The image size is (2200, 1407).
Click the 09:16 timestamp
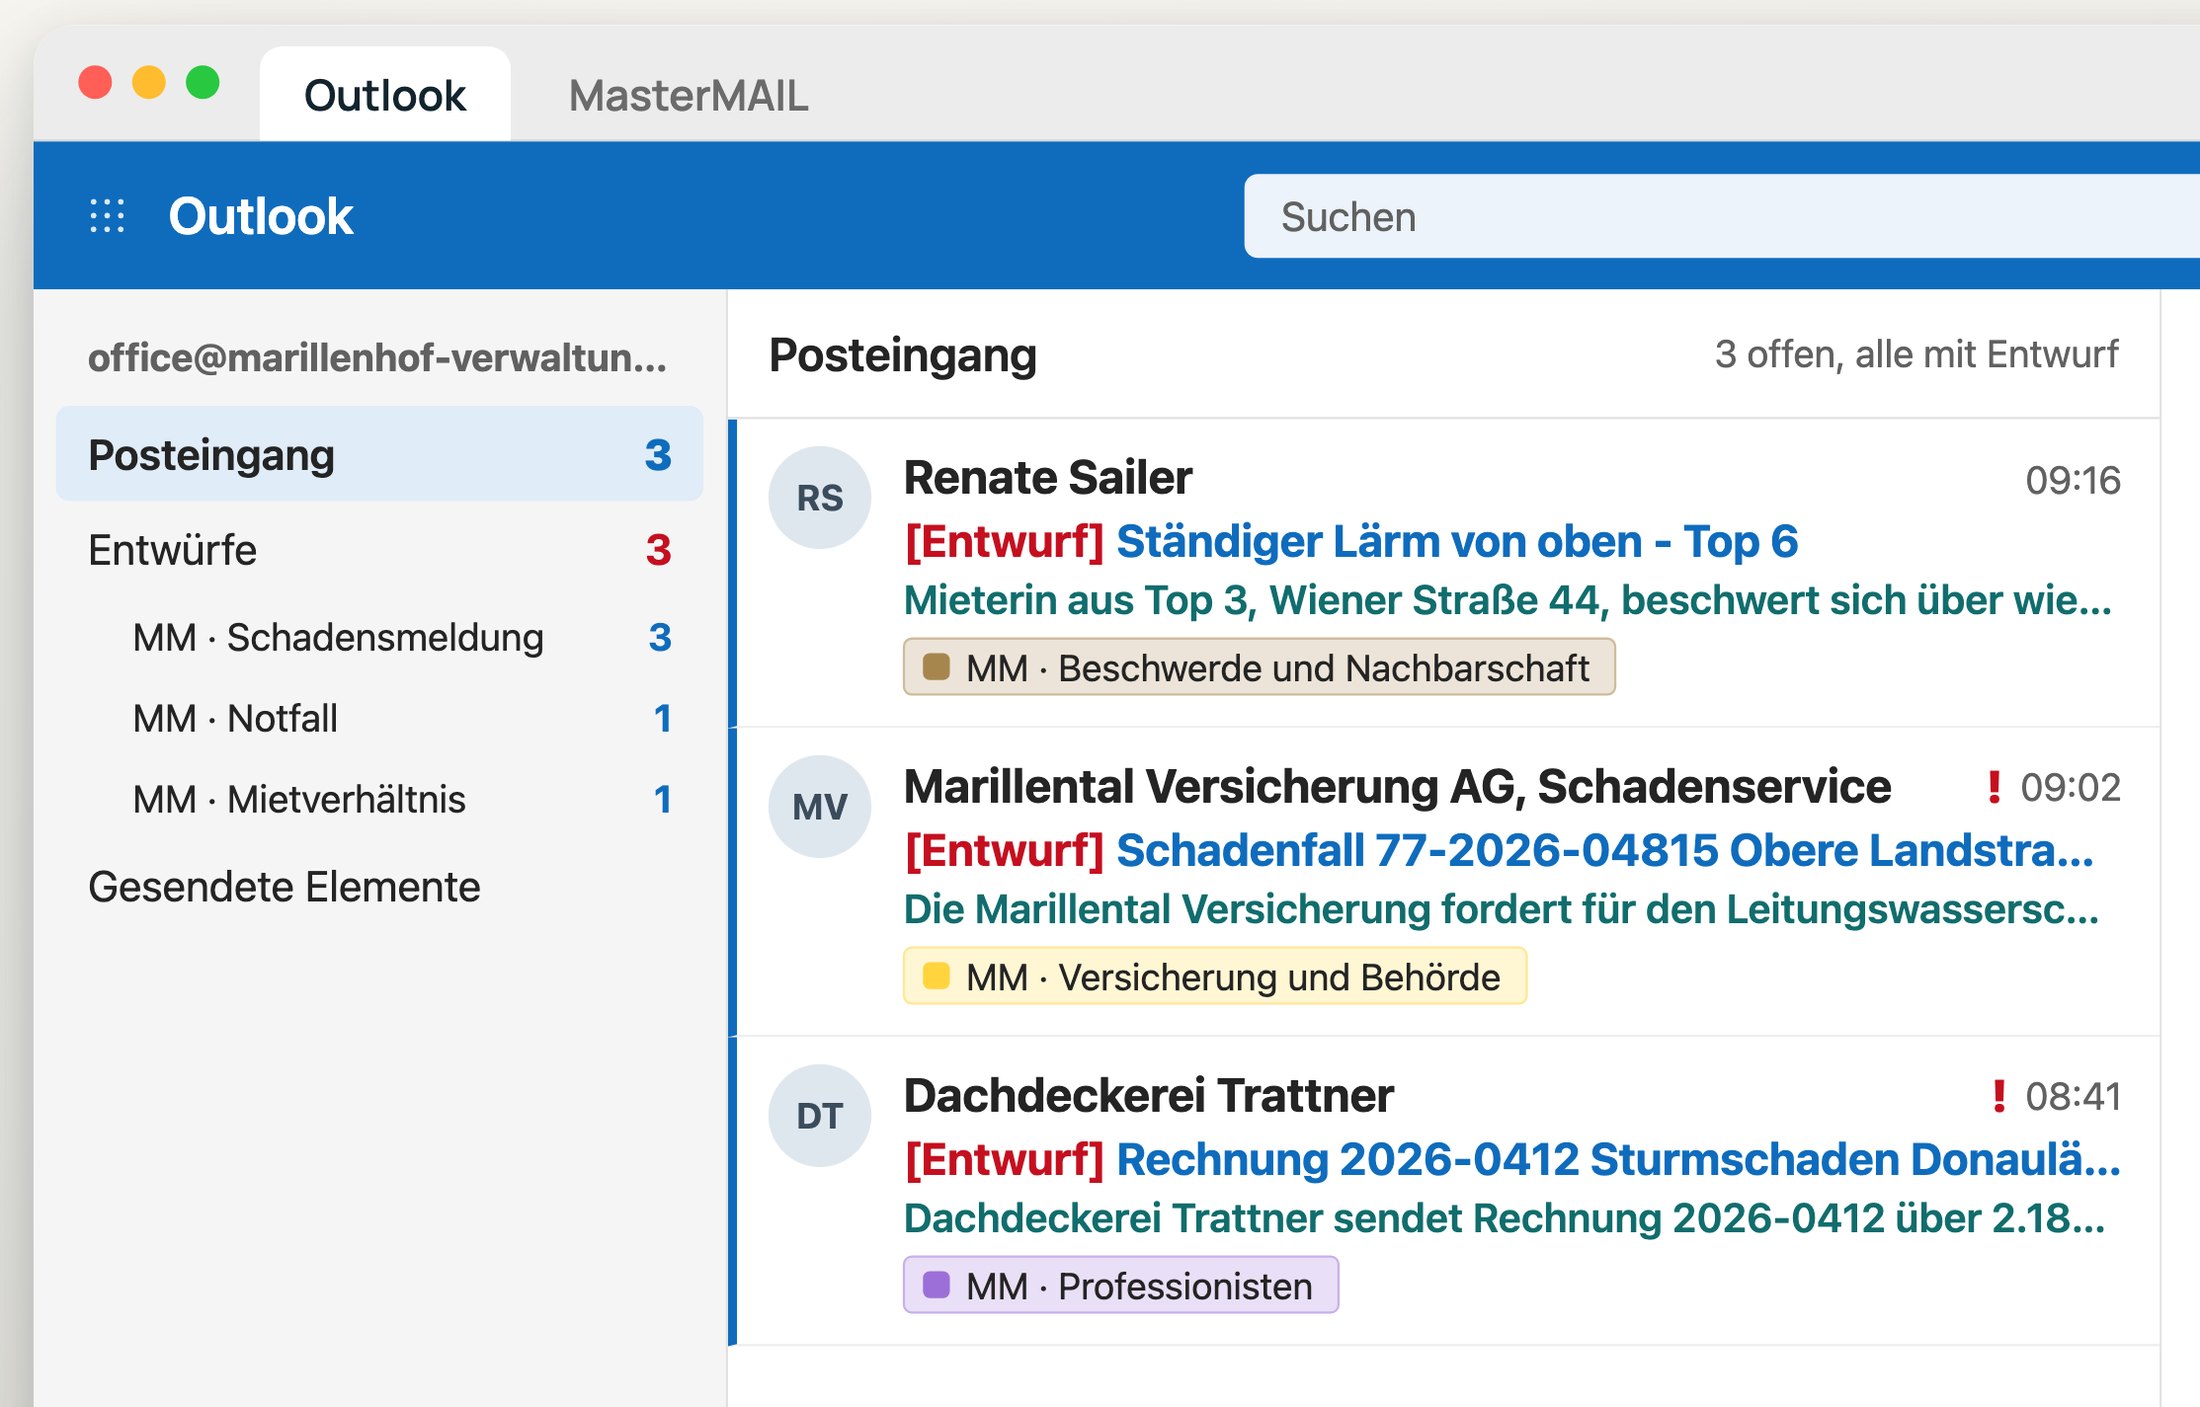[x=2072, y=481]
